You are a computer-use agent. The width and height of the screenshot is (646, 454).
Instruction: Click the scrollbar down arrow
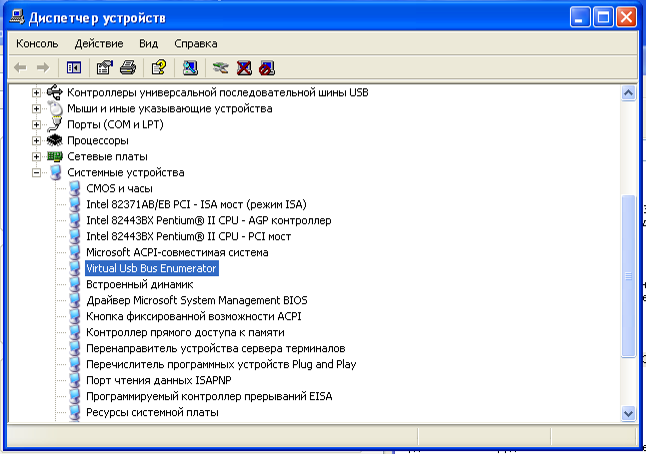click(628, 413)
